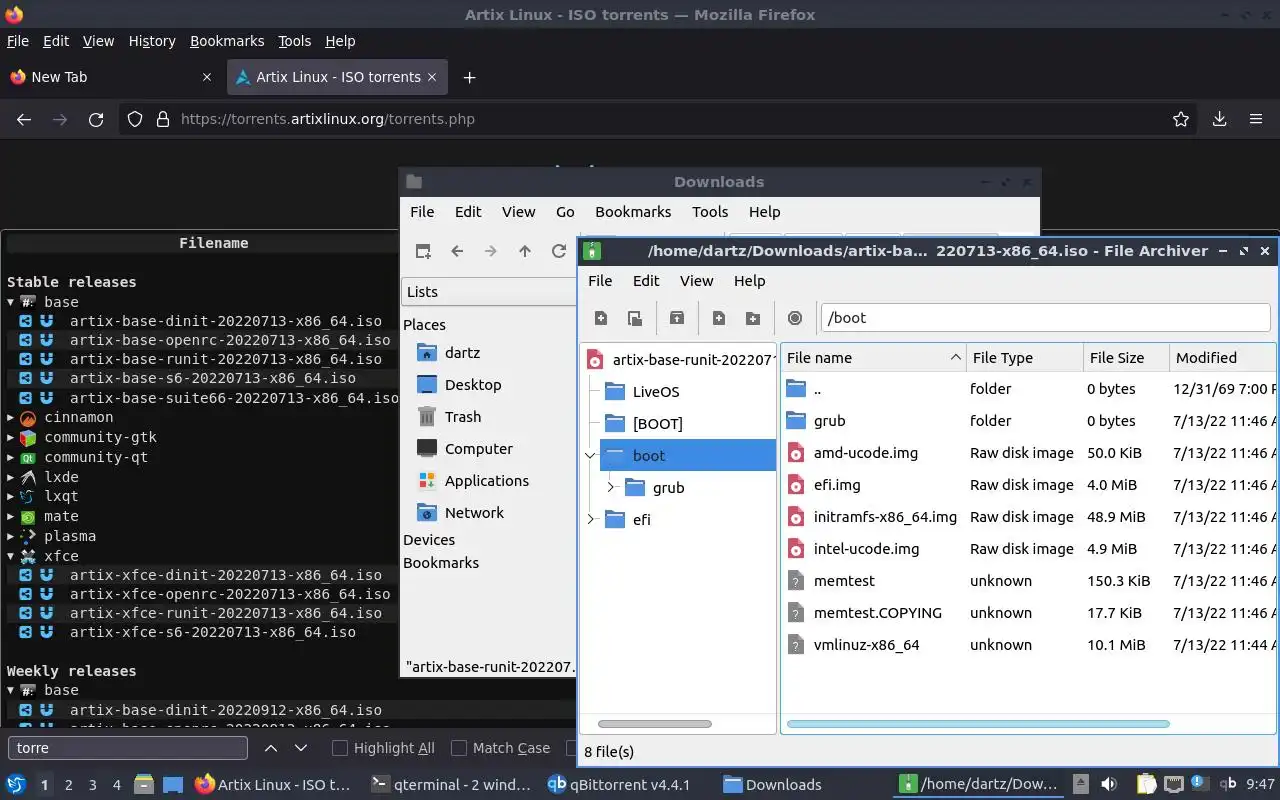Click the archive file list horizontal scrollbar
This screenshot has height=800, width=1280.
click(978, 724)
